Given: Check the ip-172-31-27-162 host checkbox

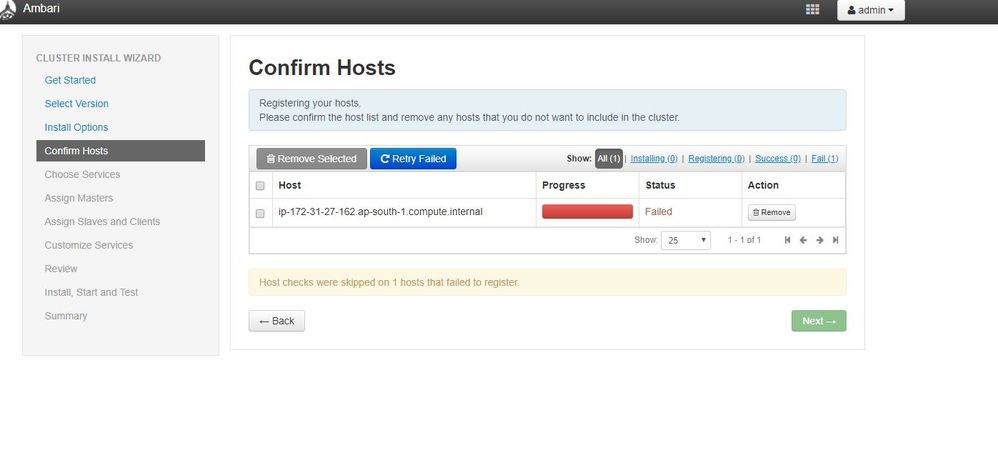Looking at the screenshot, I should pyautogui.click(x=260, y=213).
